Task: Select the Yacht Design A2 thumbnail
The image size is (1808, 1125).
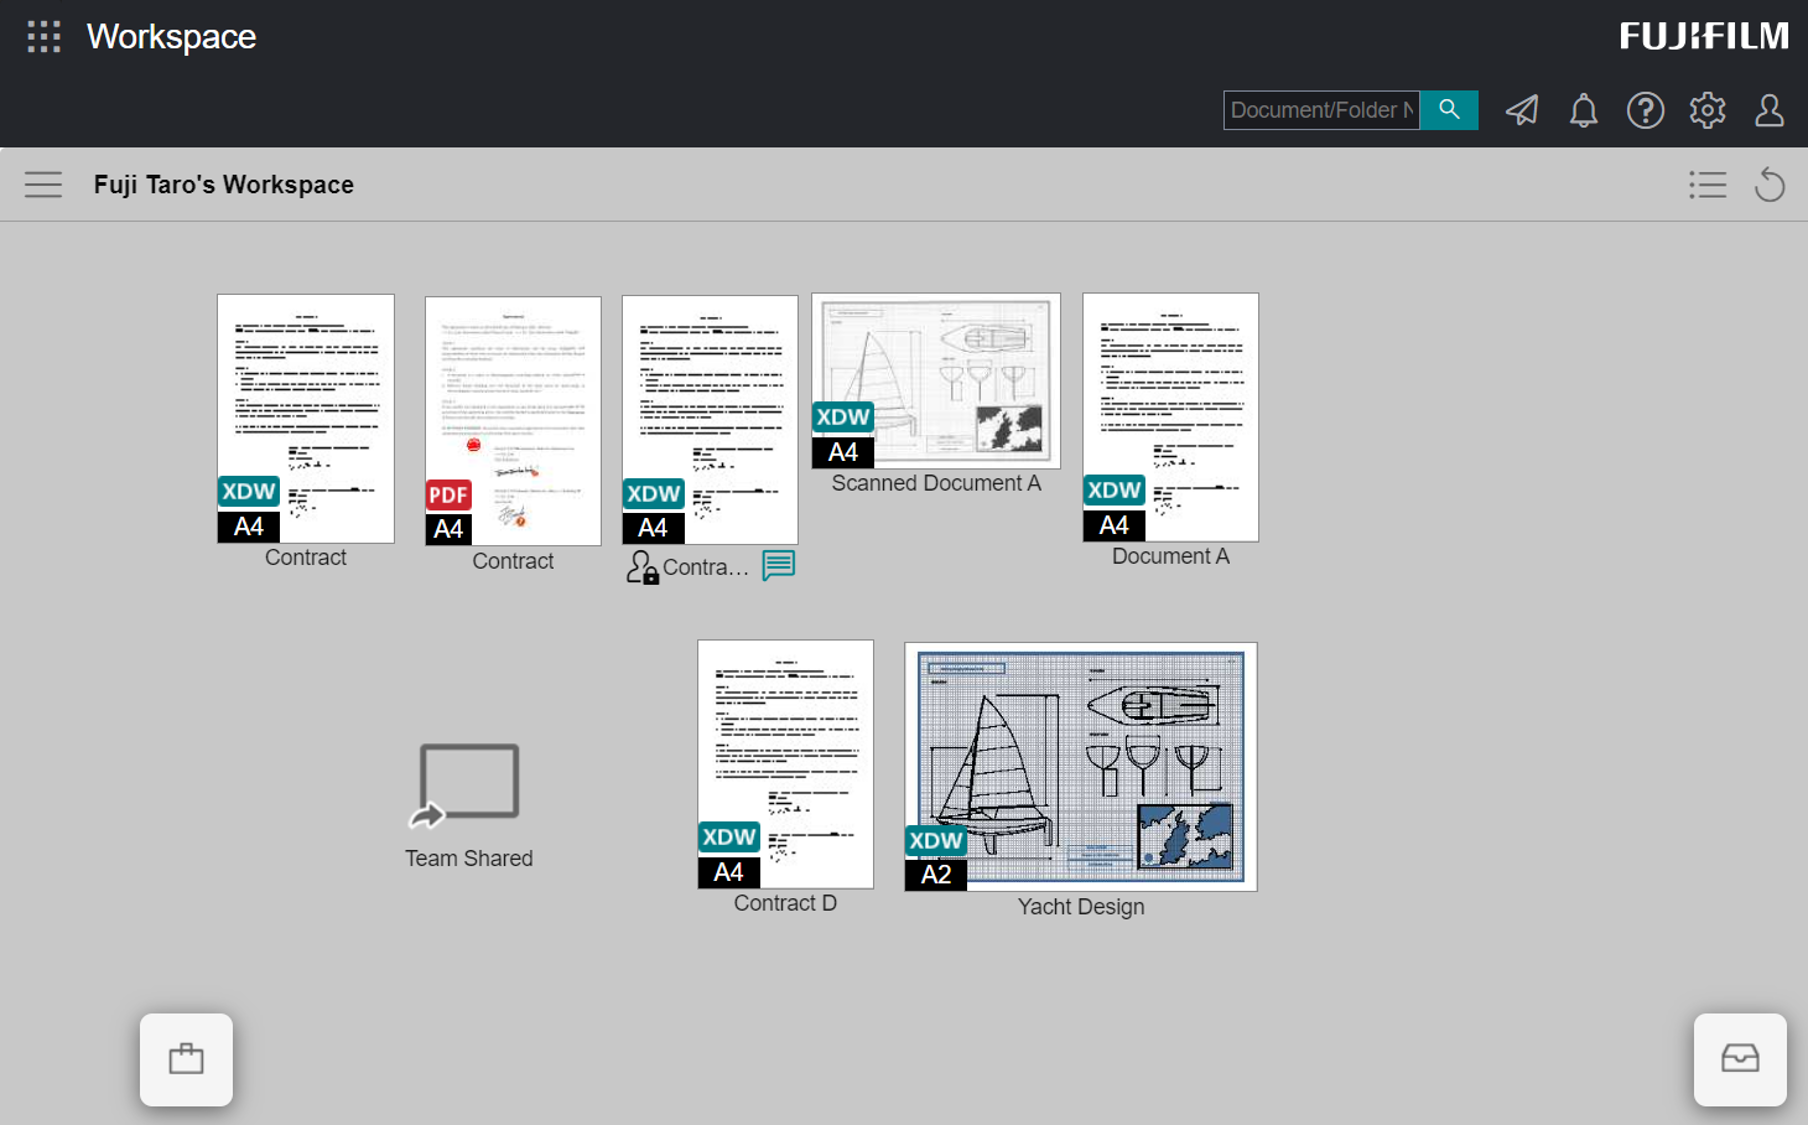Action: tap(1080, 766)
